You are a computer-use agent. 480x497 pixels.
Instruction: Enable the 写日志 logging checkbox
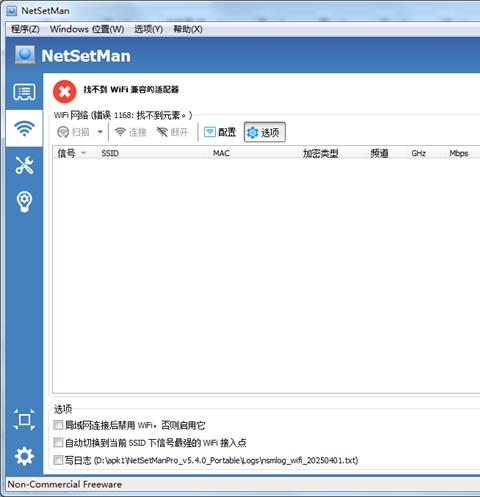[x=58, y=460]
